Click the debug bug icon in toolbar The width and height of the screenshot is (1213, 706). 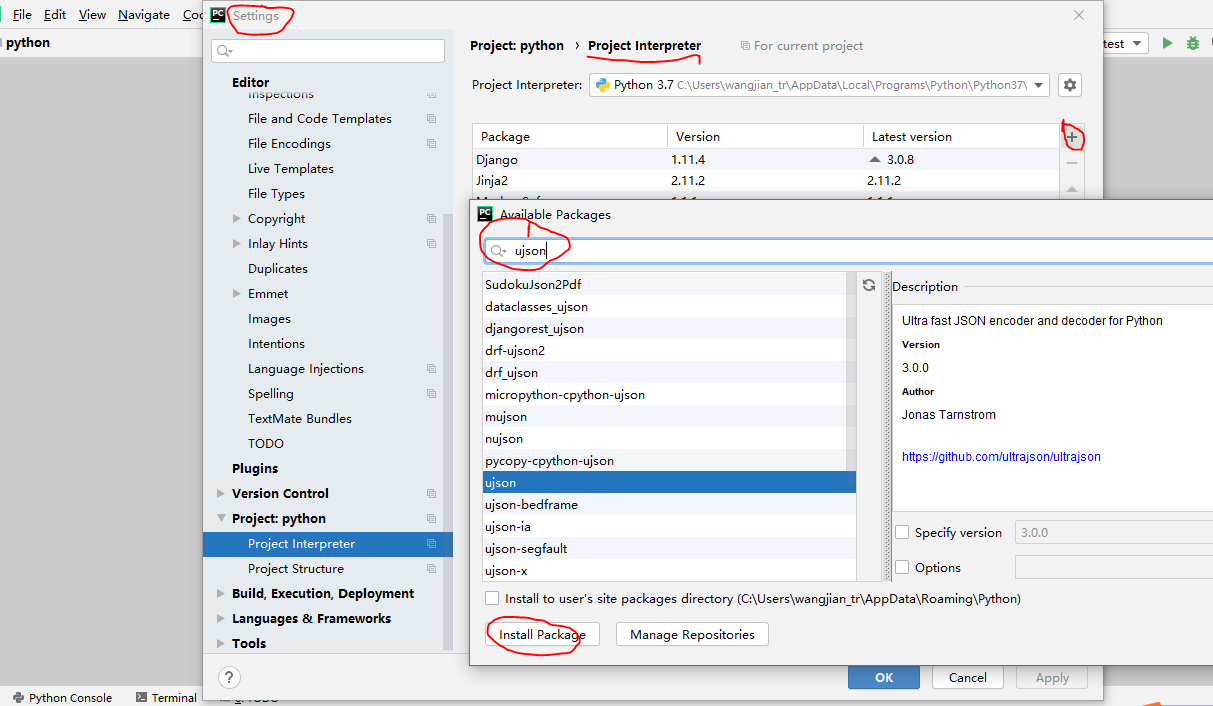tap(1193, 43)
